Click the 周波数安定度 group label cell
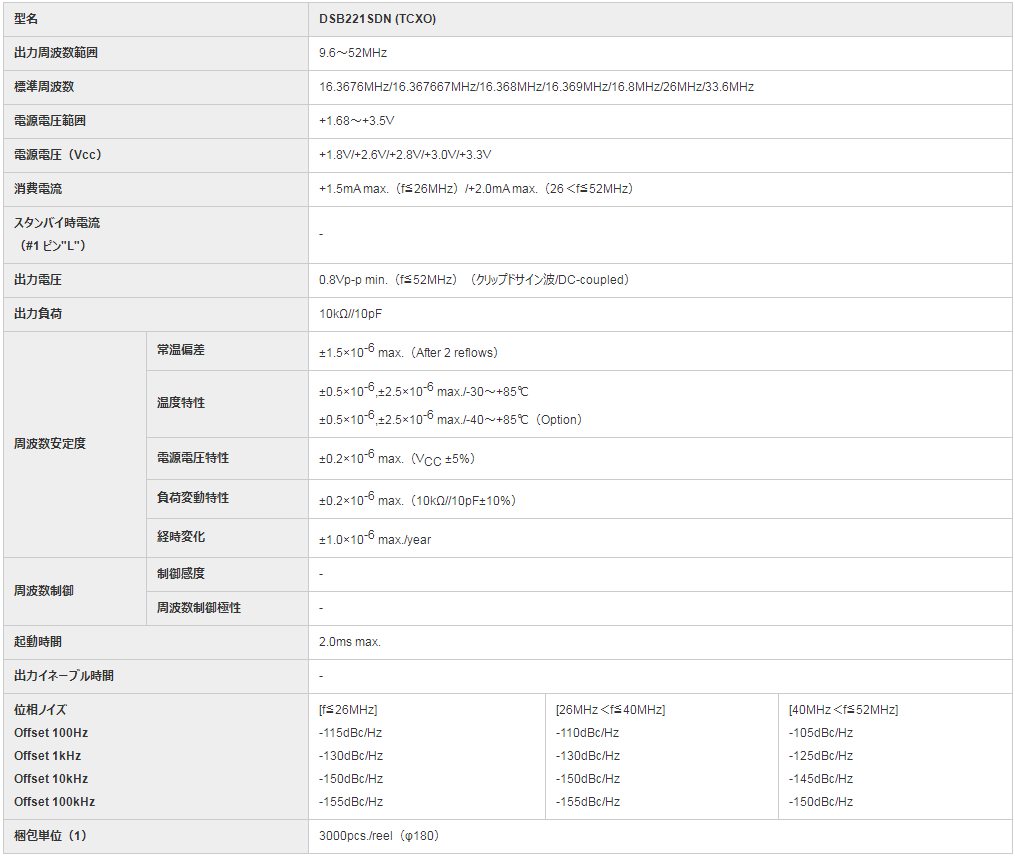The image size is (1015, 856). pos(50,443)
